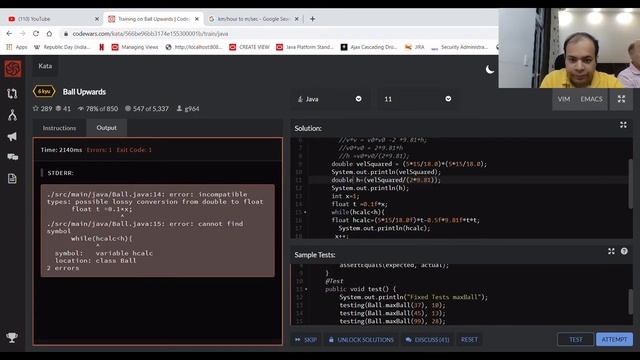This screenshot has height=360, width=640.
Task: Toggle EMACS editor mode
Action: point(591,99)
